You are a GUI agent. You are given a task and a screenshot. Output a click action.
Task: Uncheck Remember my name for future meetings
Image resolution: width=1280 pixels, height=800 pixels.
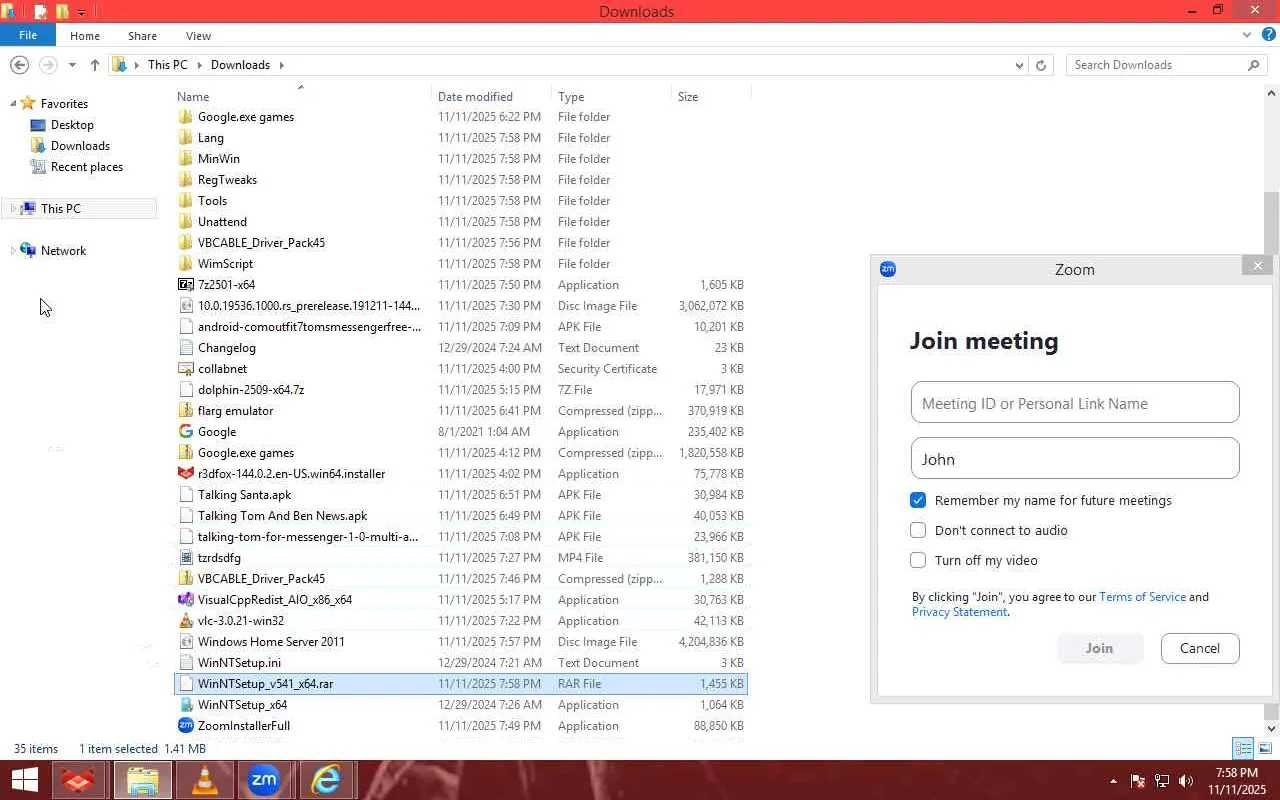[x=918, y=500]
